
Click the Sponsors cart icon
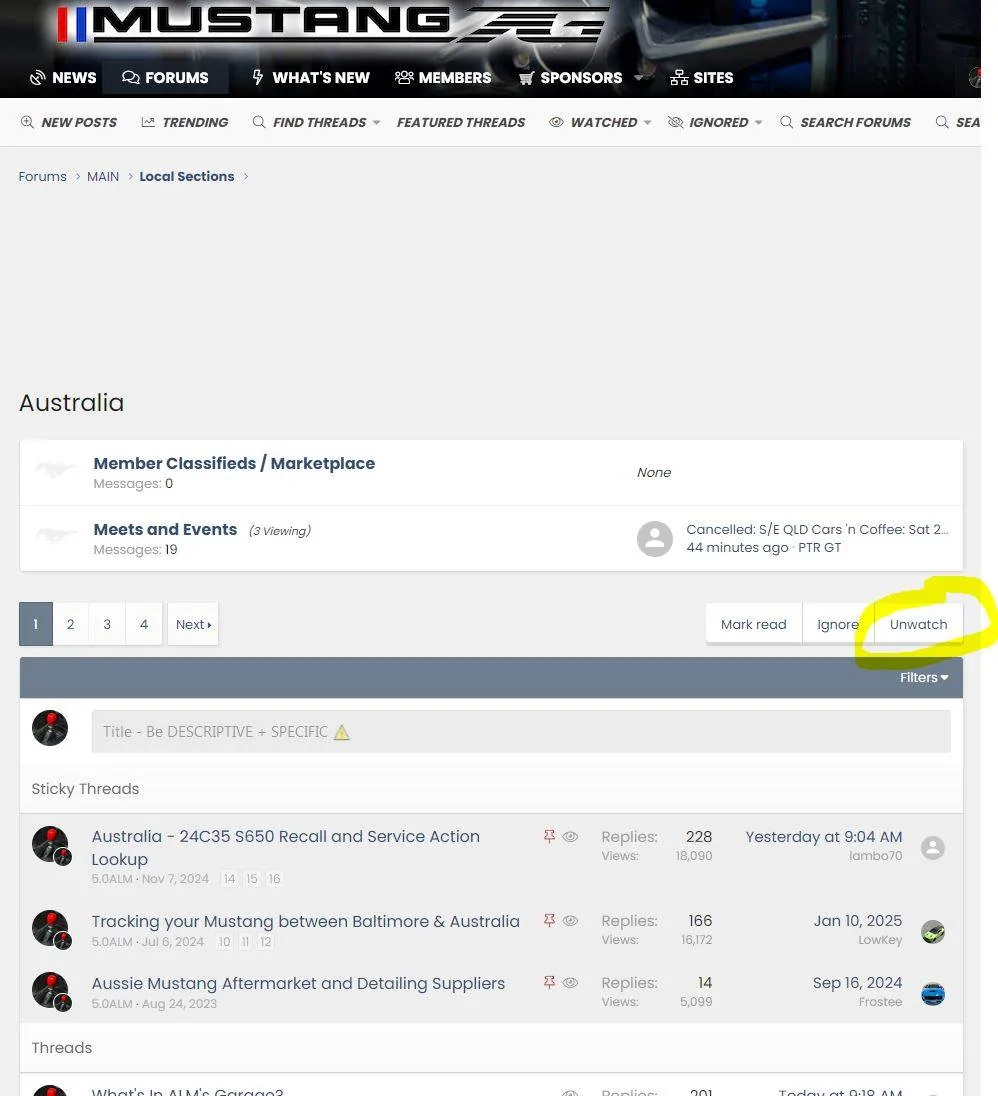[526, 78]
